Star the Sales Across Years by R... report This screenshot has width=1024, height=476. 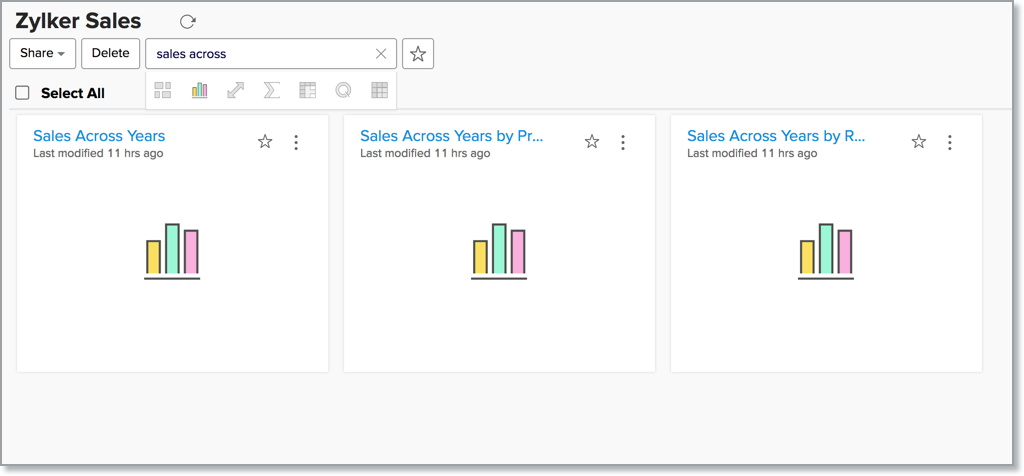[919, 142]
